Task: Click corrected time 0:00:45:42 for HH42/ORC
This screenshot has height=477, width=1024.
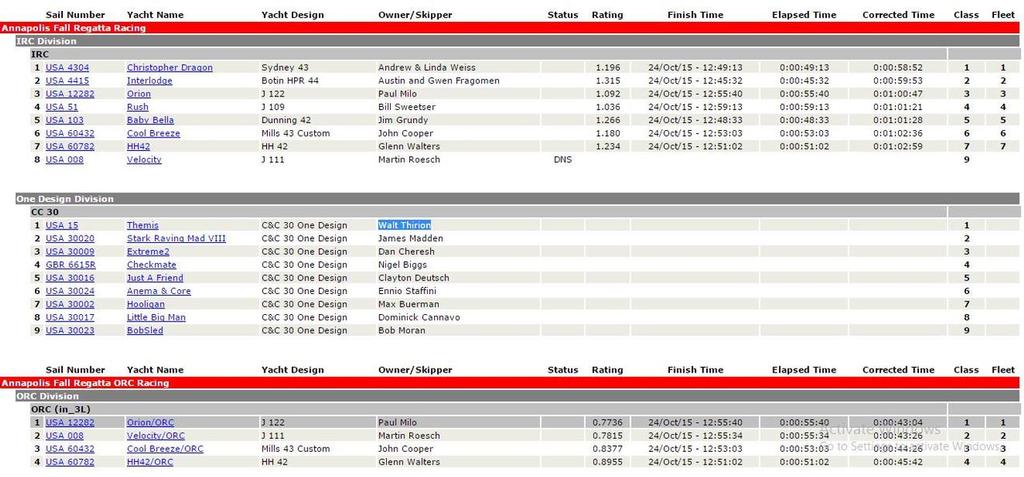Action: 898,462
